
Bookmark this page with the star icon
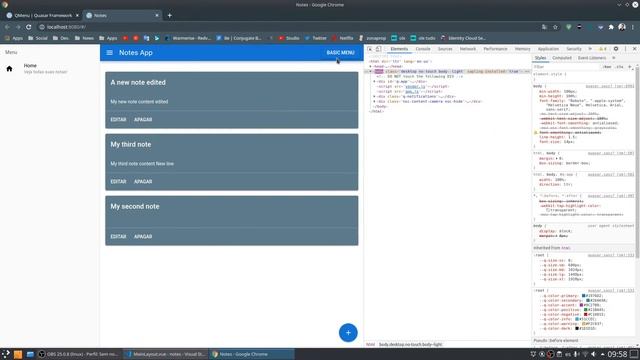(556, 27)
